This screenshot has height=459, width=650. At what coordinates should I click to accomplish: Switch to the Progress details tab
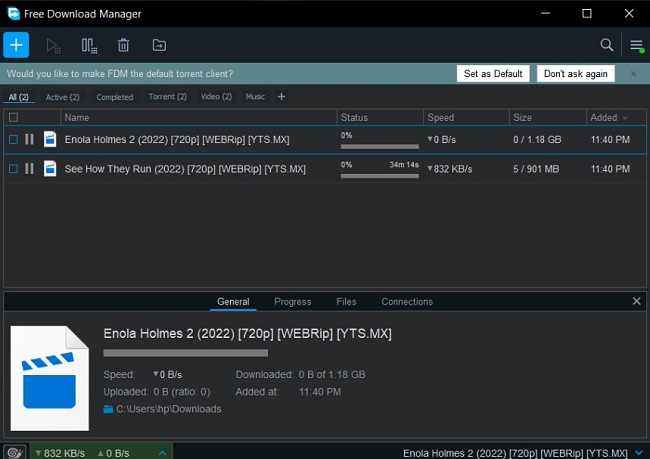(x=293, y=302)
